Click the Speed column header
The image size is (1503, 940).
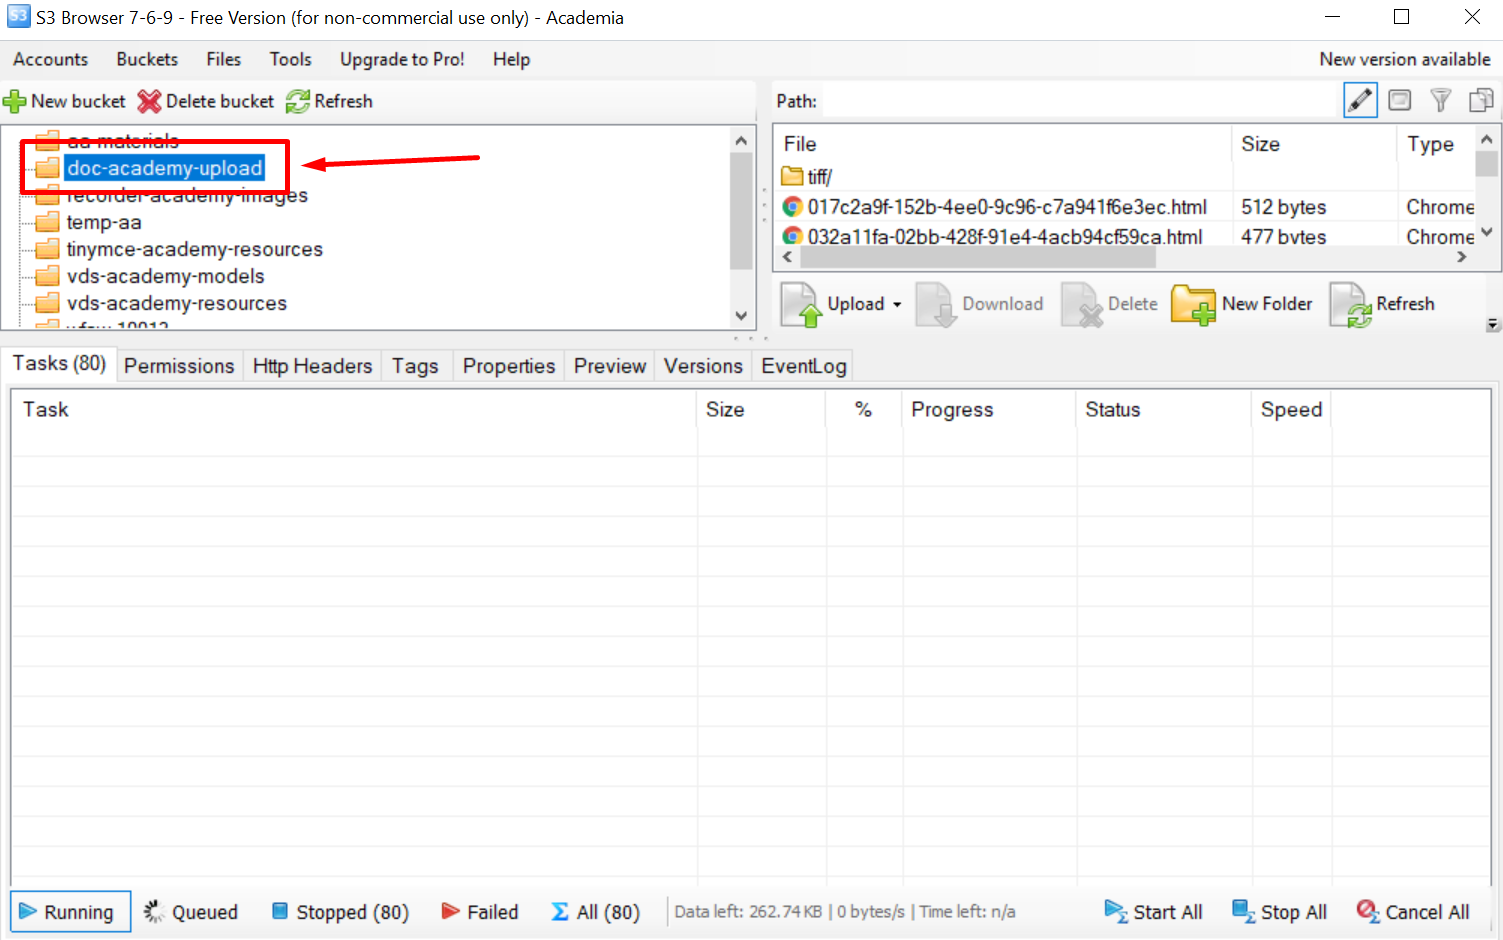(x=1292, y=410)
